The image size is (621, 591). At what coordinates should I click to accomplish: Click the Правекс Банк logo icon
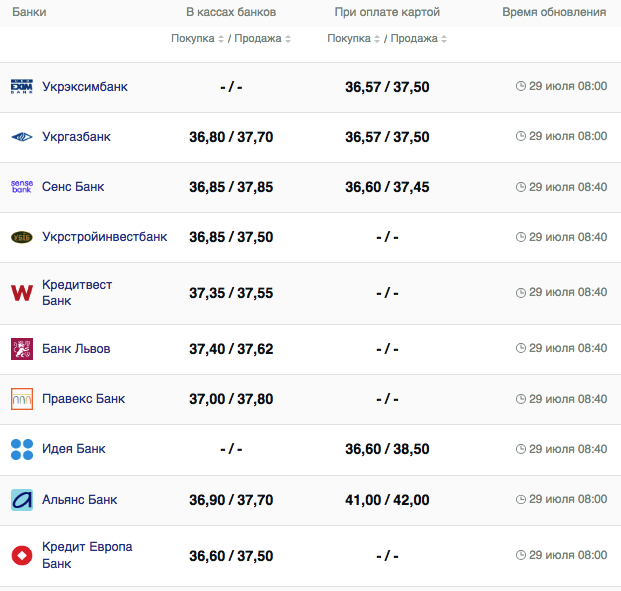[22, 399]
